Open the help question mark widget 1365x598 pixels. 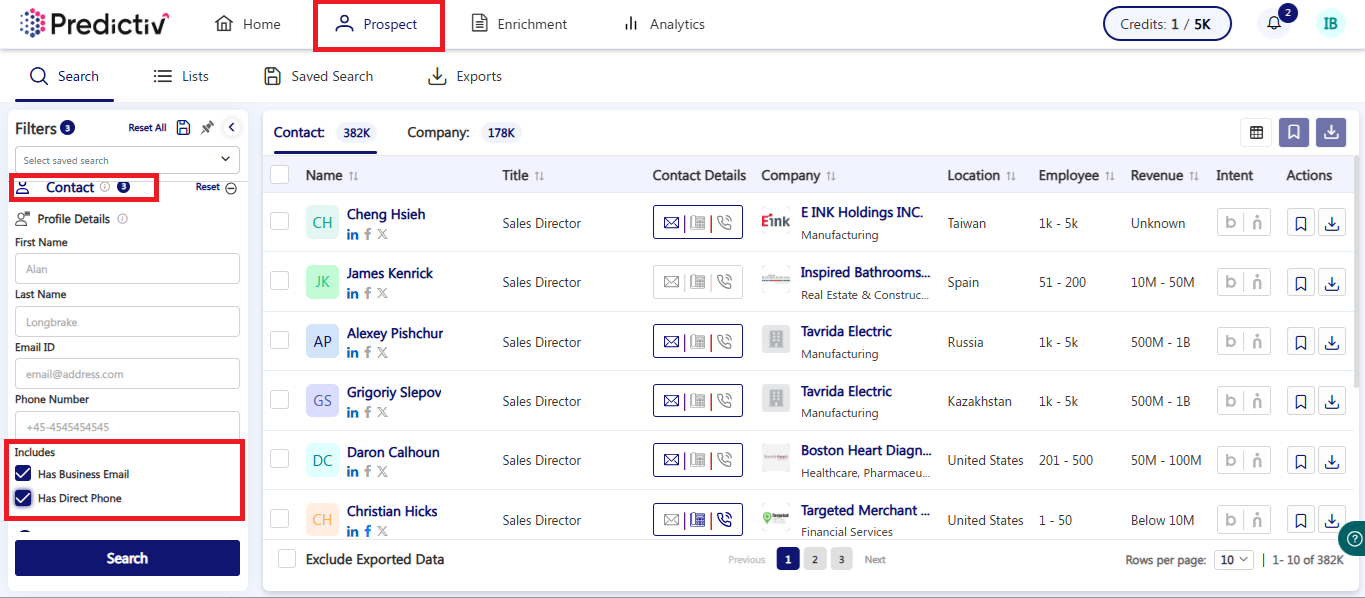(x=1352, y=538)
